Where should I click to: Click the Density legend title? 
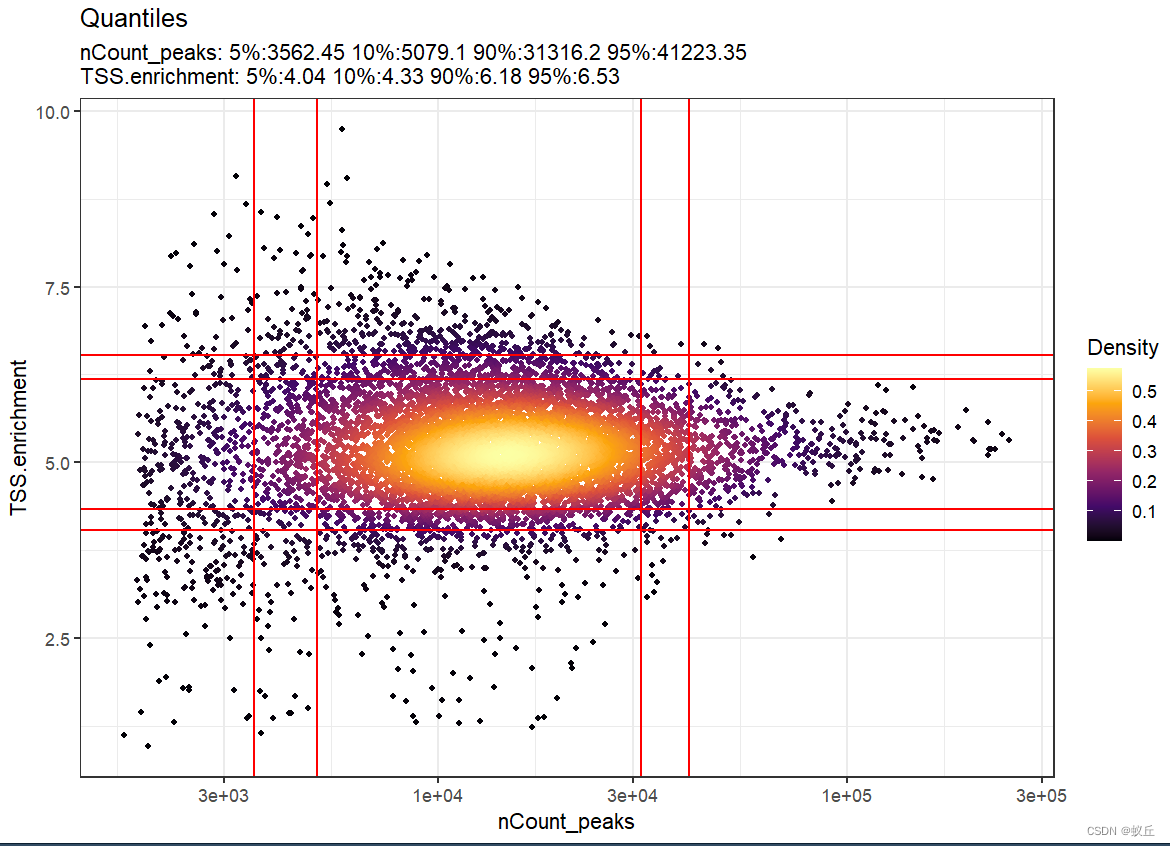tap(1122, 347)
